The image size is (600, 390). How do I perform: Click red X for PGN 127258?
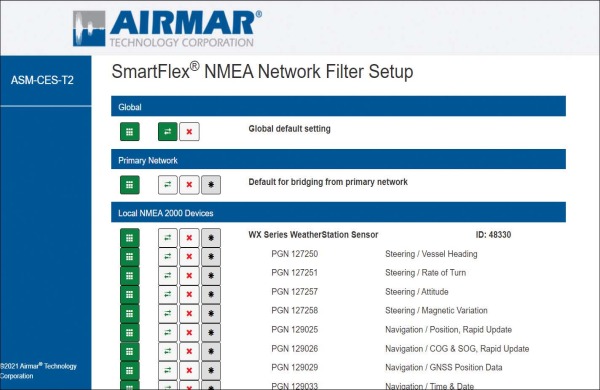point(189,313)
